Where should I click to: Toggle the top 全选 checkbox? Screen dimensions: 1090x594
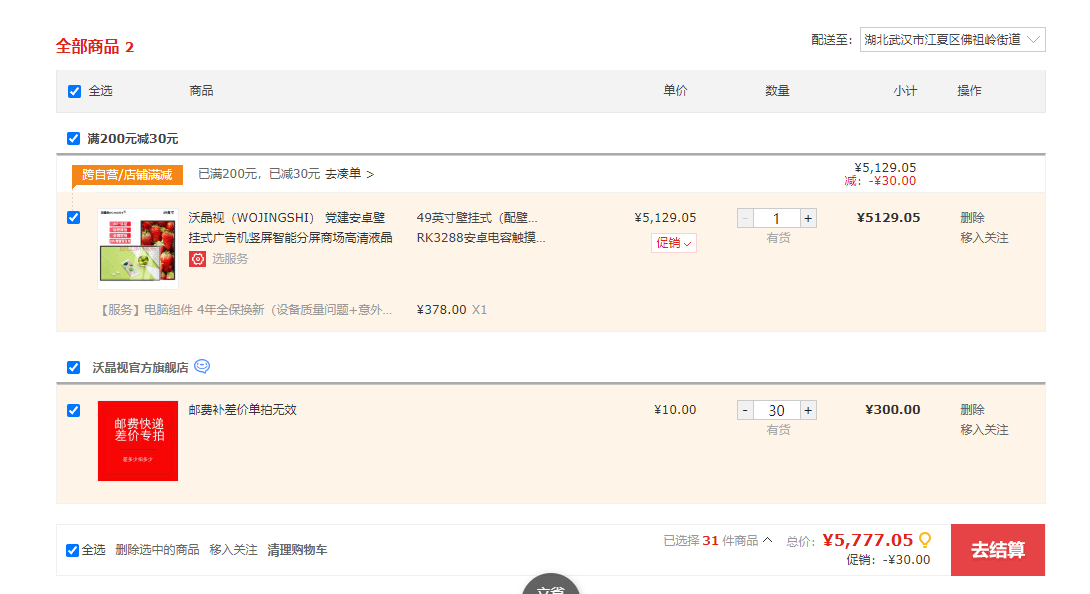pyautogui.click(x=74, y=91)
